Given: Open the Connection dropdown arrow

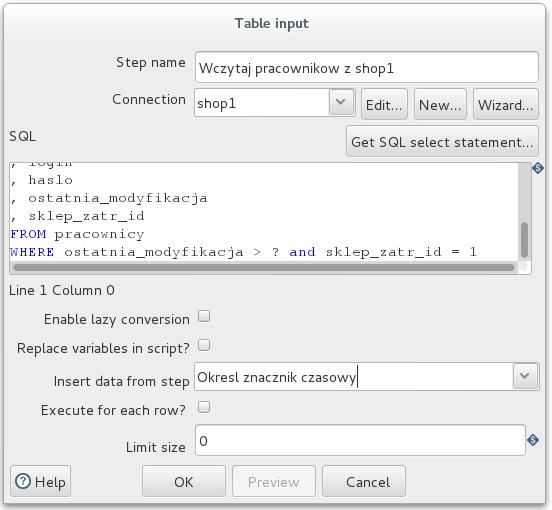Looking at the screenshot, I should (341, 102).
